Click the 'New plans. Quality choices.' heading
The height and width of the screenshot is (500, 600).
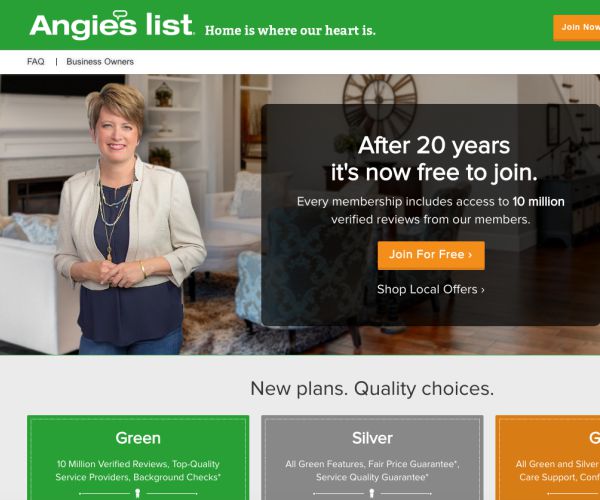[372, 389]
